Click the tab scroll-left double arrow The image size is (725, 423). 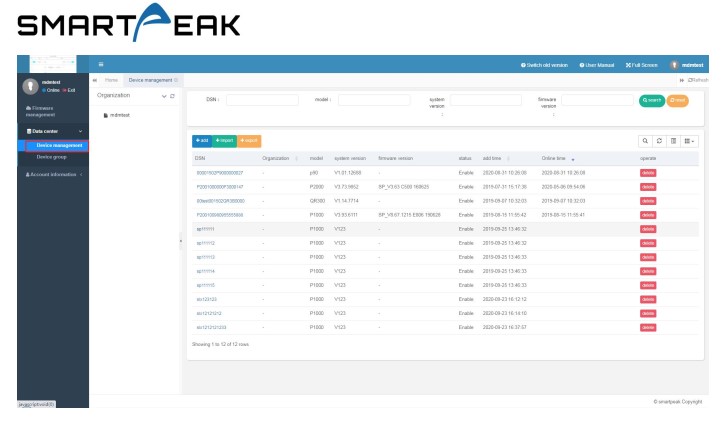pyautogui.click(x=95, y=80)
